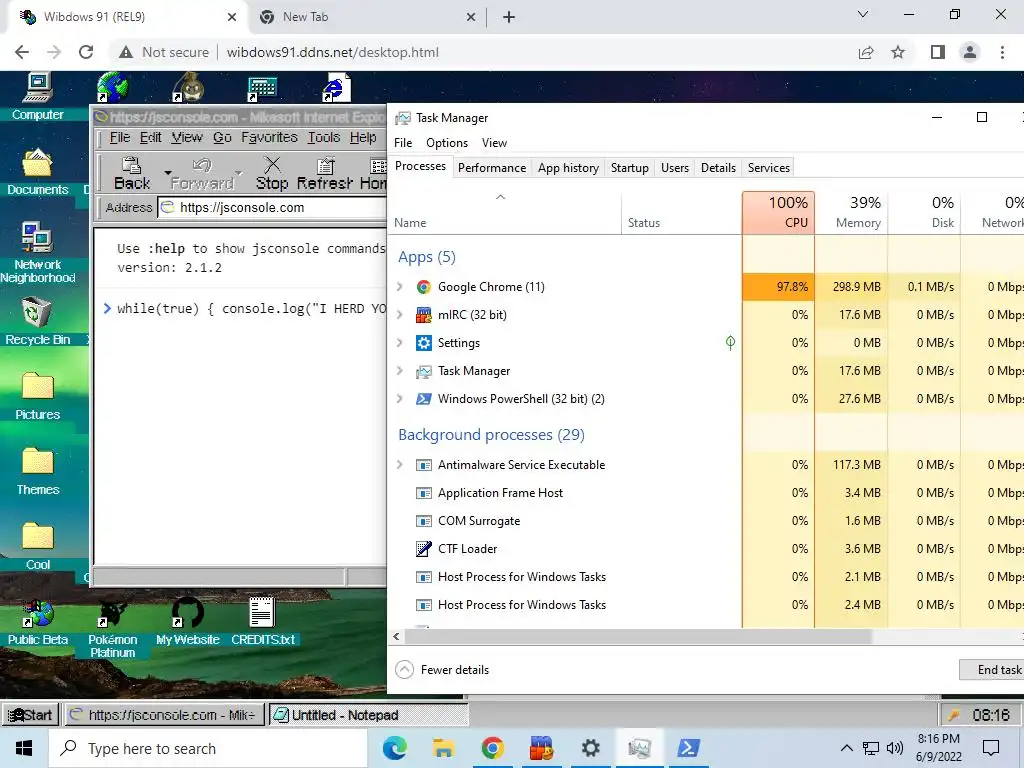This screenshot has width=1024, height=768.
Task: Switch to the Services tab
Action: click(x=769, y=168)
